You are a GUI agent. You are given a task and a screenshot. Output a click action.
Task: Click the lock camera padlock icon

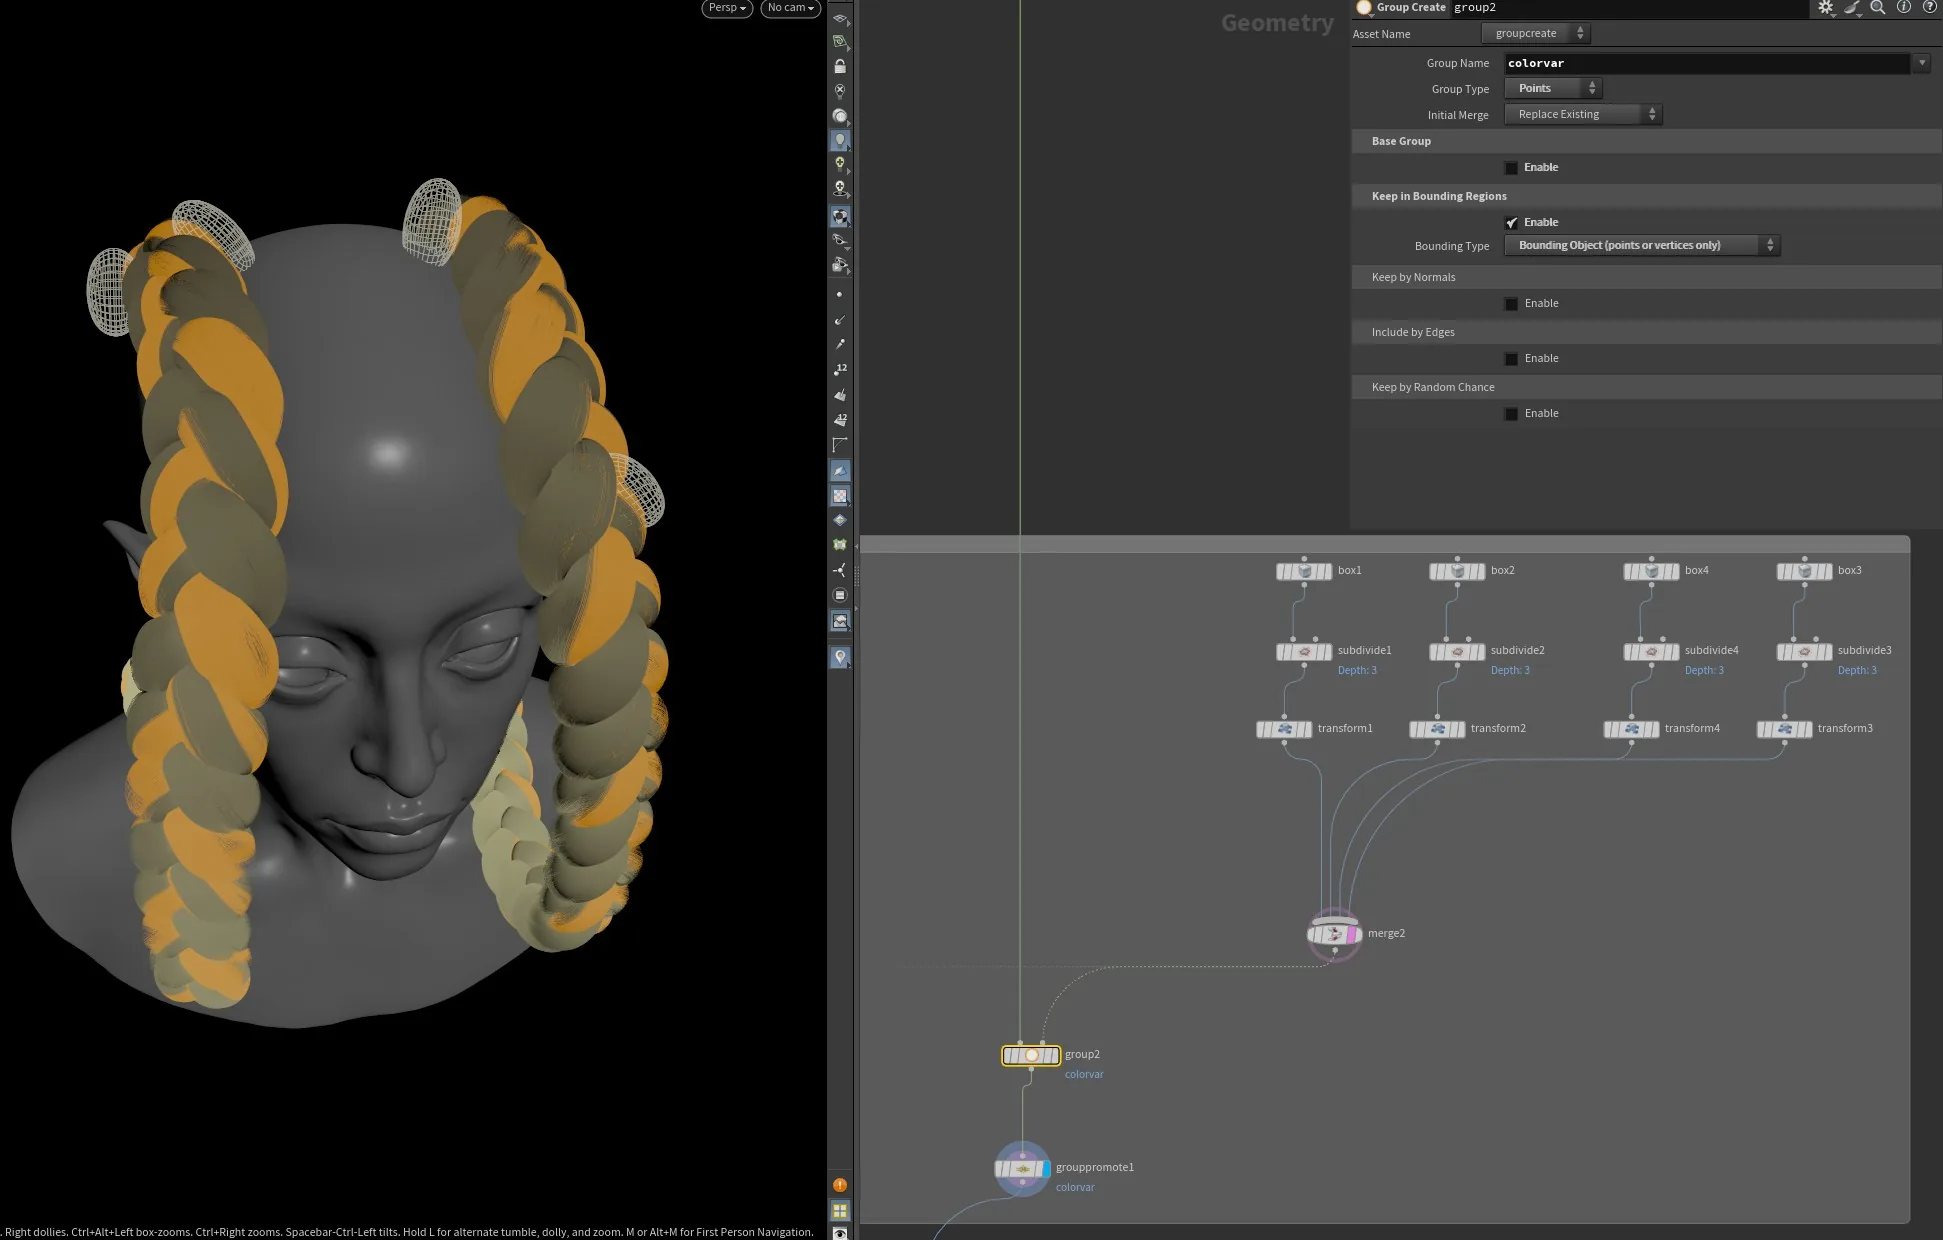(x=840, y=66)
